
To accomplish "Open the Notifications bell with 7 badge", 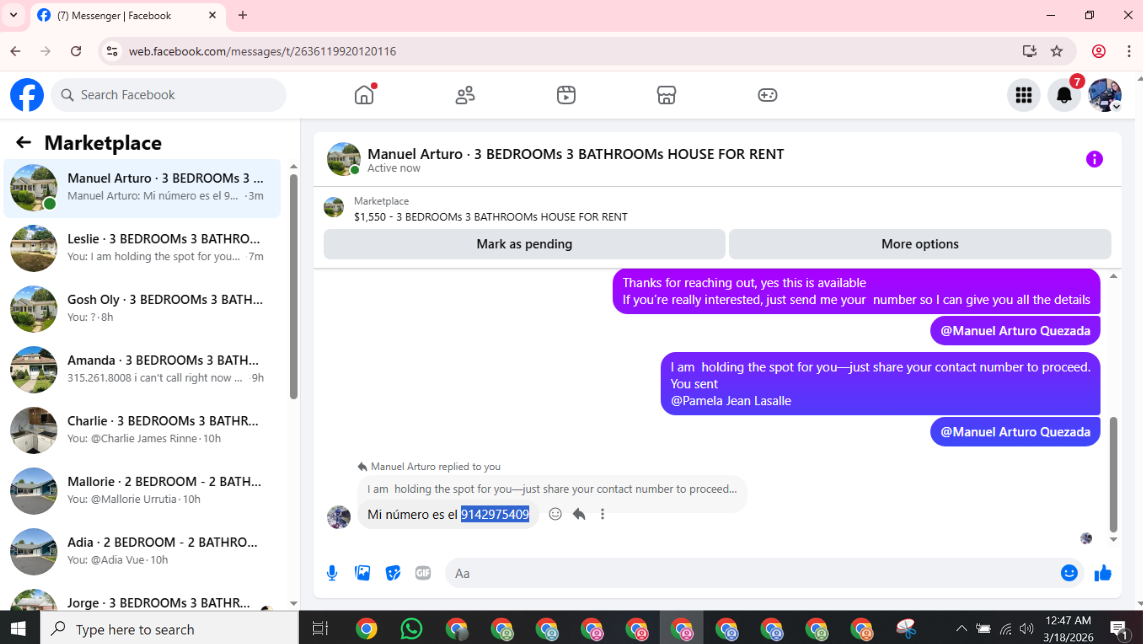I will (x=1064, y=95).
